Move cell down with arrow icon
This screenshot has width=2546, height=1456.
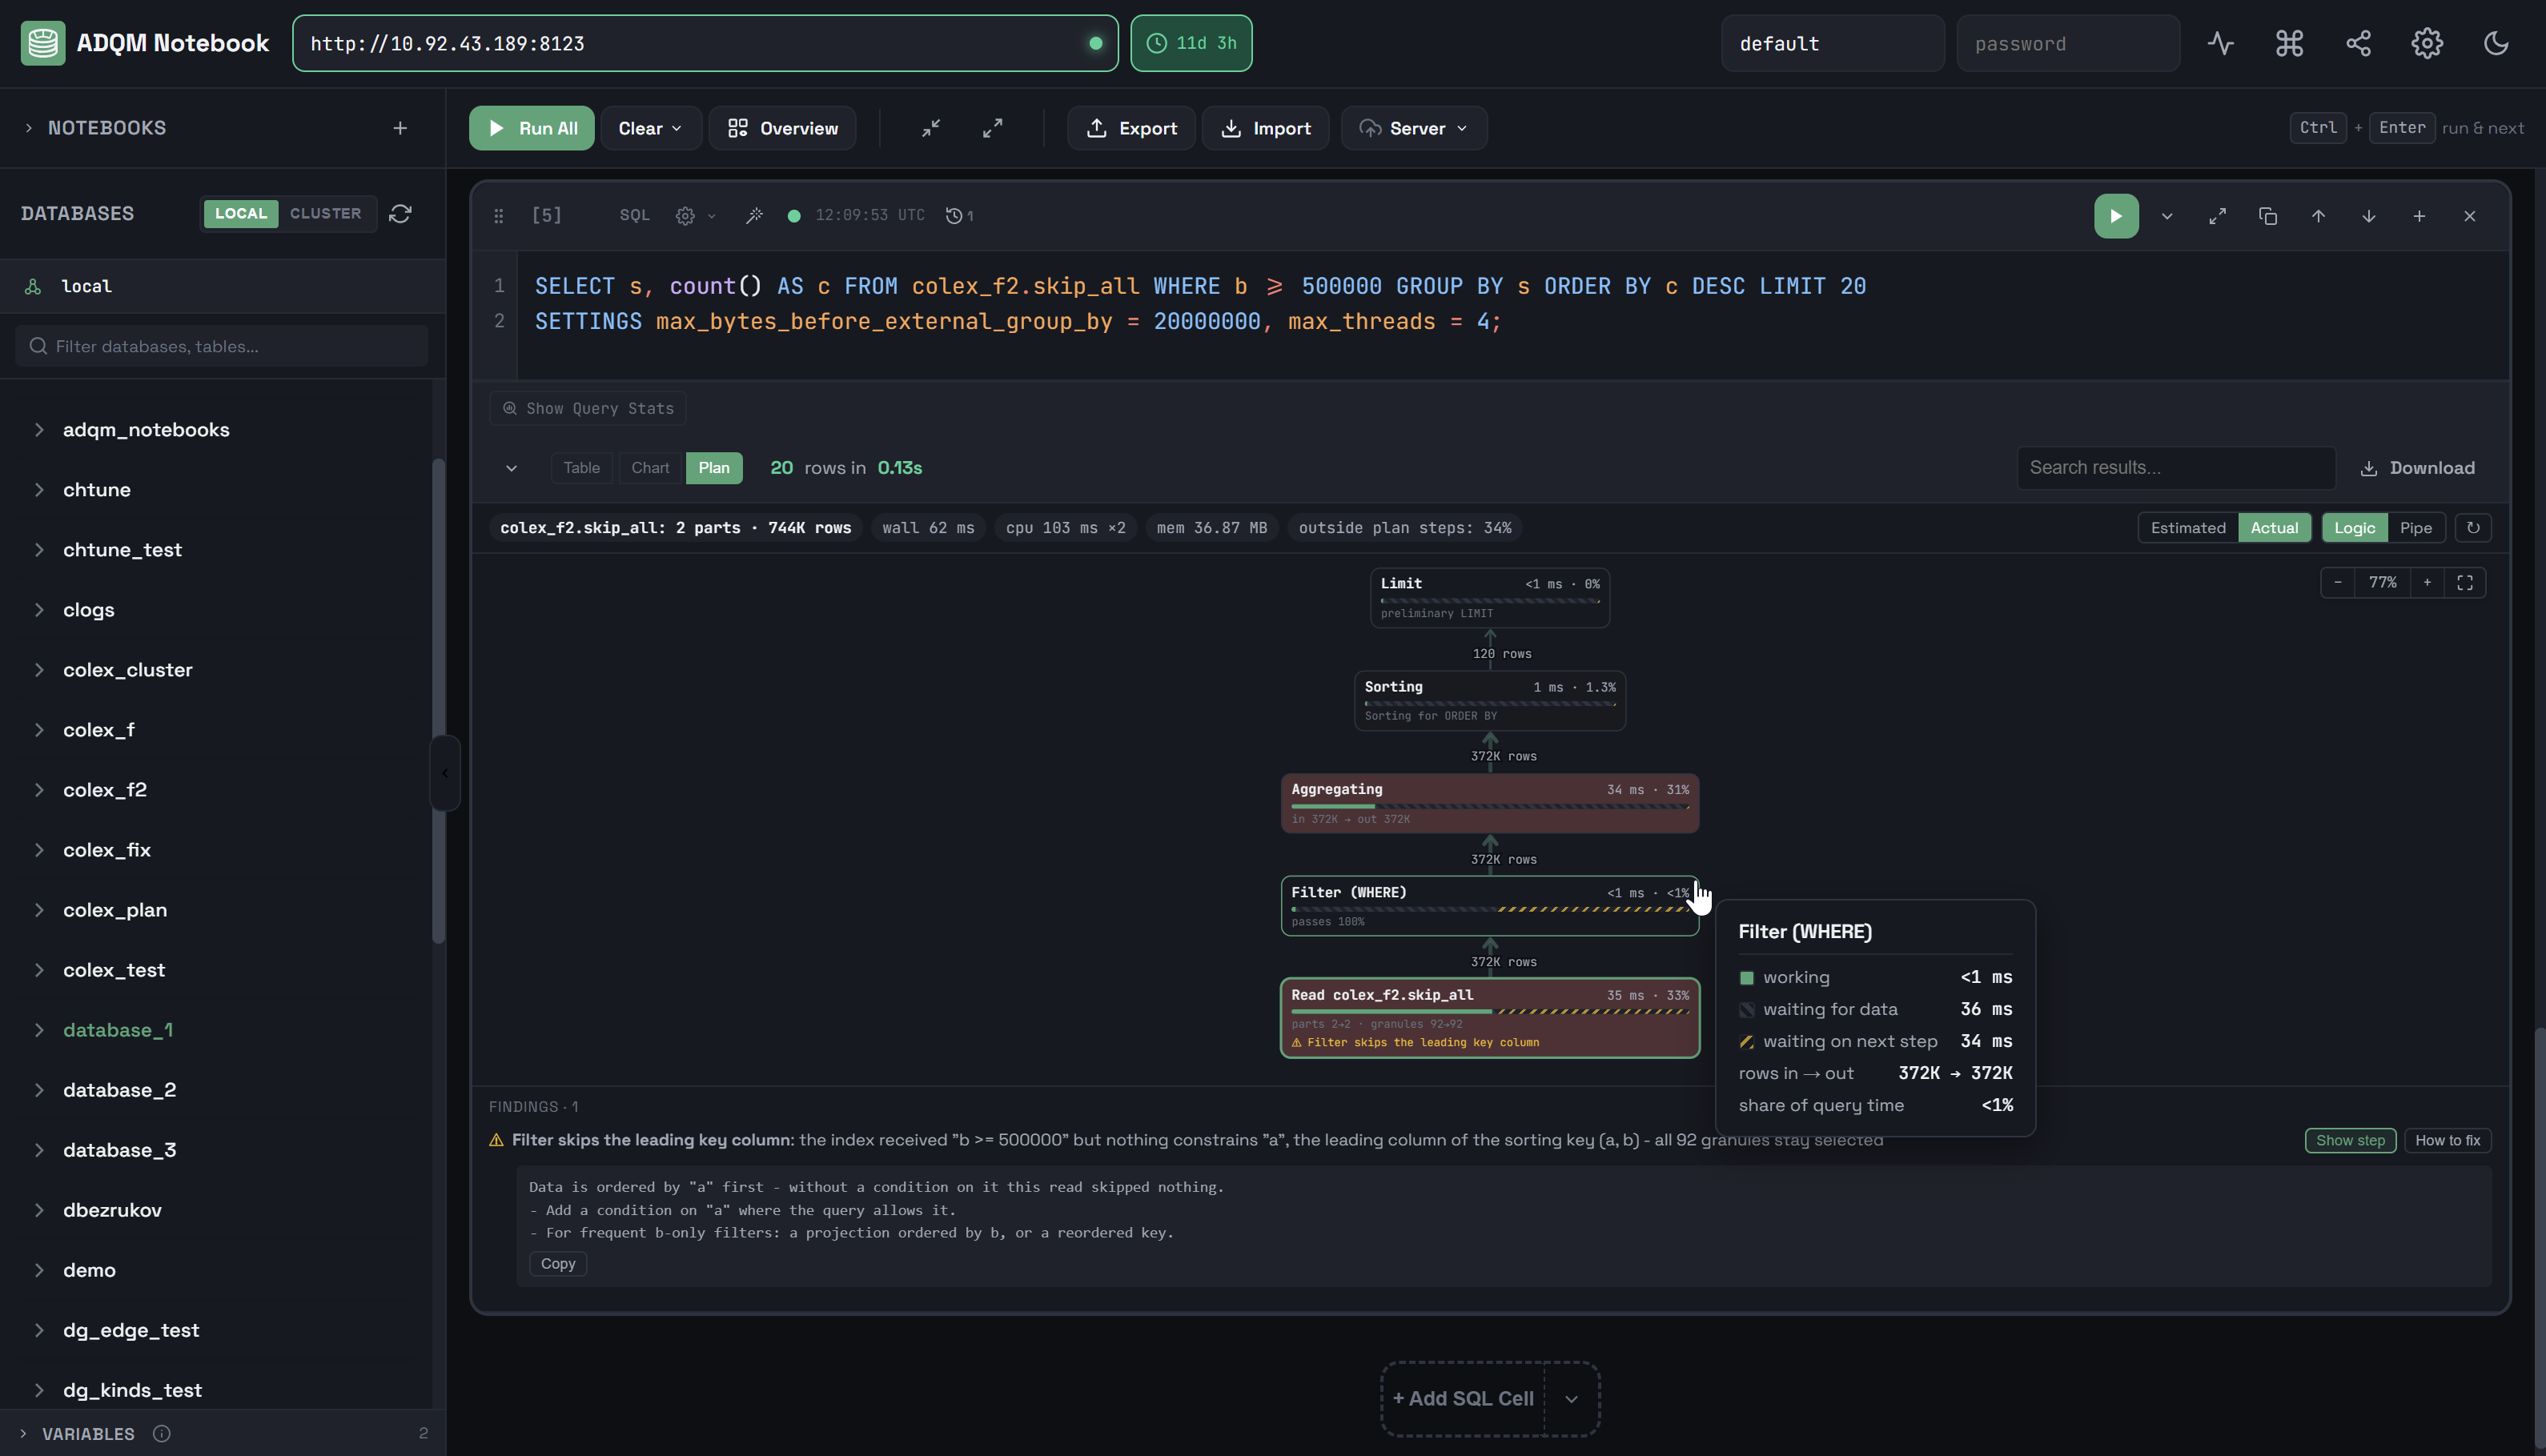[x=2369, y=216]
